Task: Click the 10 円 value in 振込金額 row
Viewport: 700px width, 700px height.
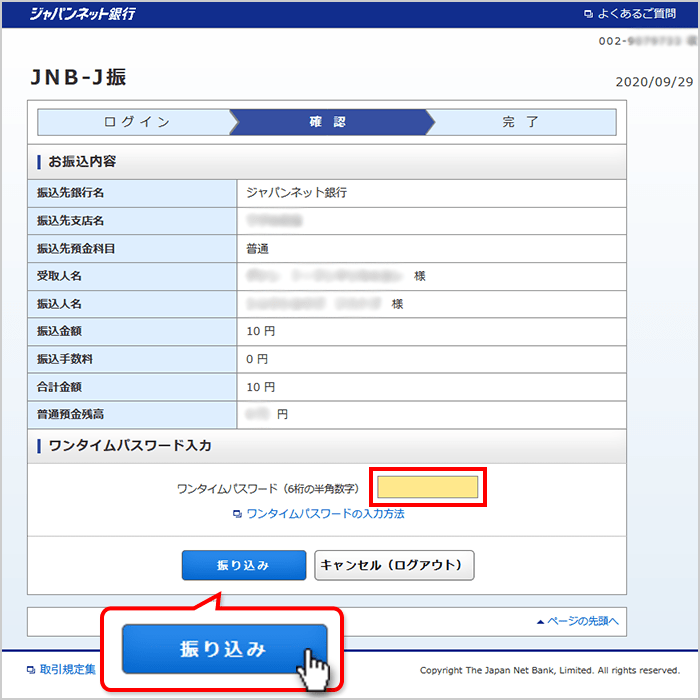Action: [x=261, y=331]
